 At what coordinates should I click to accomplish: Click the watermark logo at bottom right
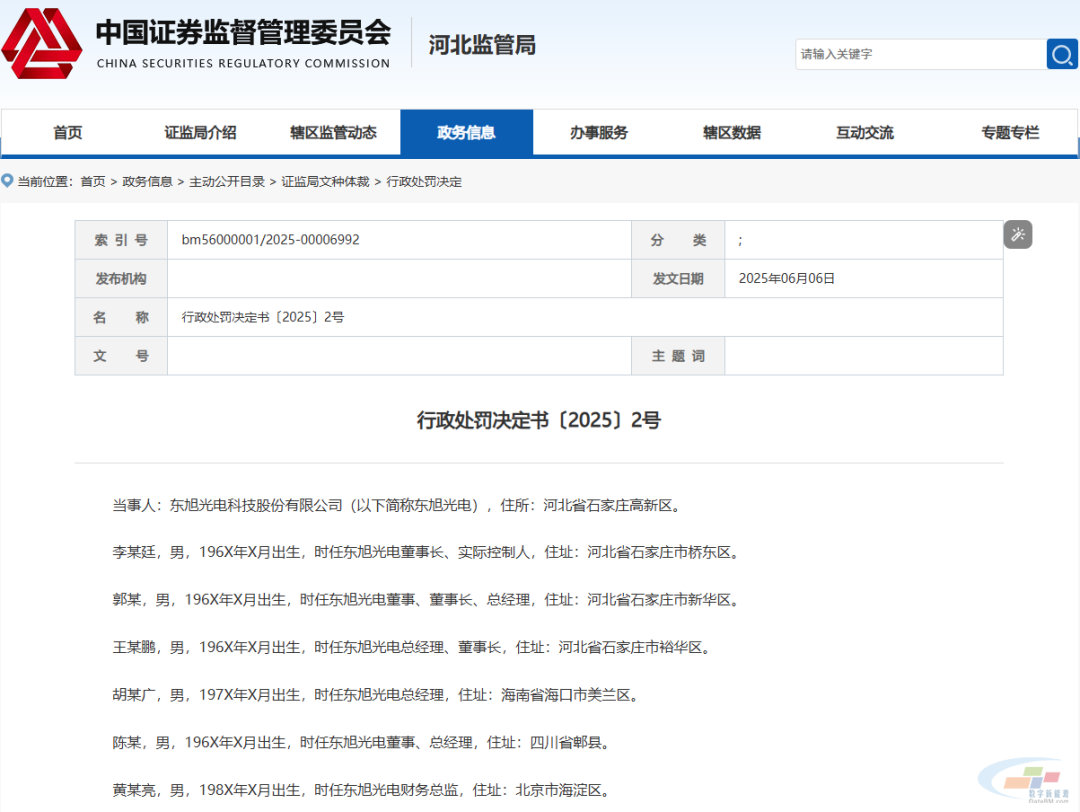[x=1027, y=782]
